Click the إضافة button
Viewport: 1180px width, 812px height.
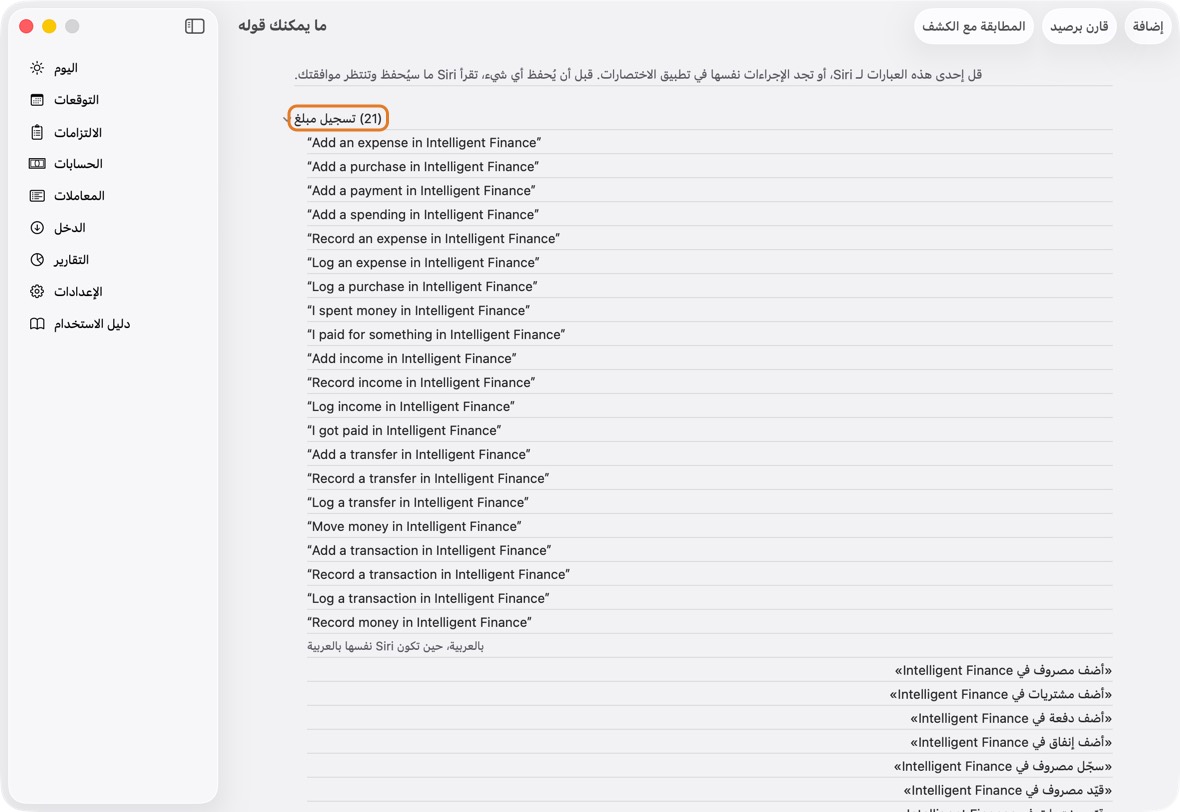click(x=1148, y=26)
